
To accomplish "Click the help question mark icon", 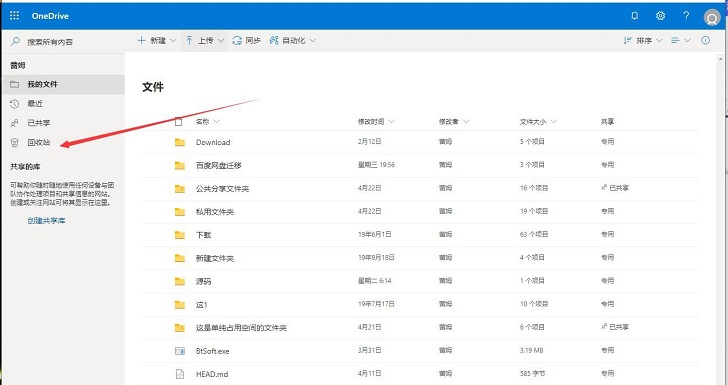I will [686, 16].
